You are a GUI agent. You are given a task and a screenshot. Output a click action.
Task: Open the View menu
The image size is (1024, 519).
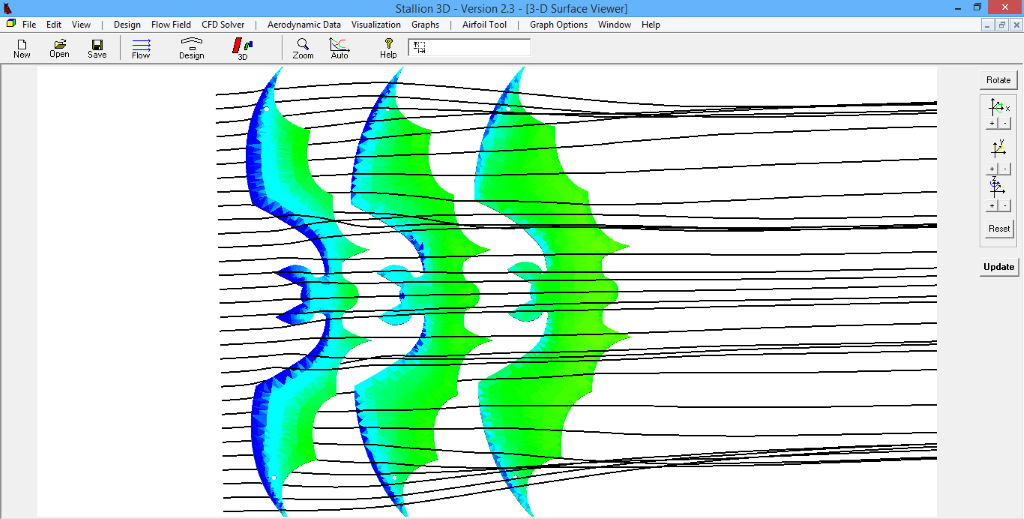[81, 25]
